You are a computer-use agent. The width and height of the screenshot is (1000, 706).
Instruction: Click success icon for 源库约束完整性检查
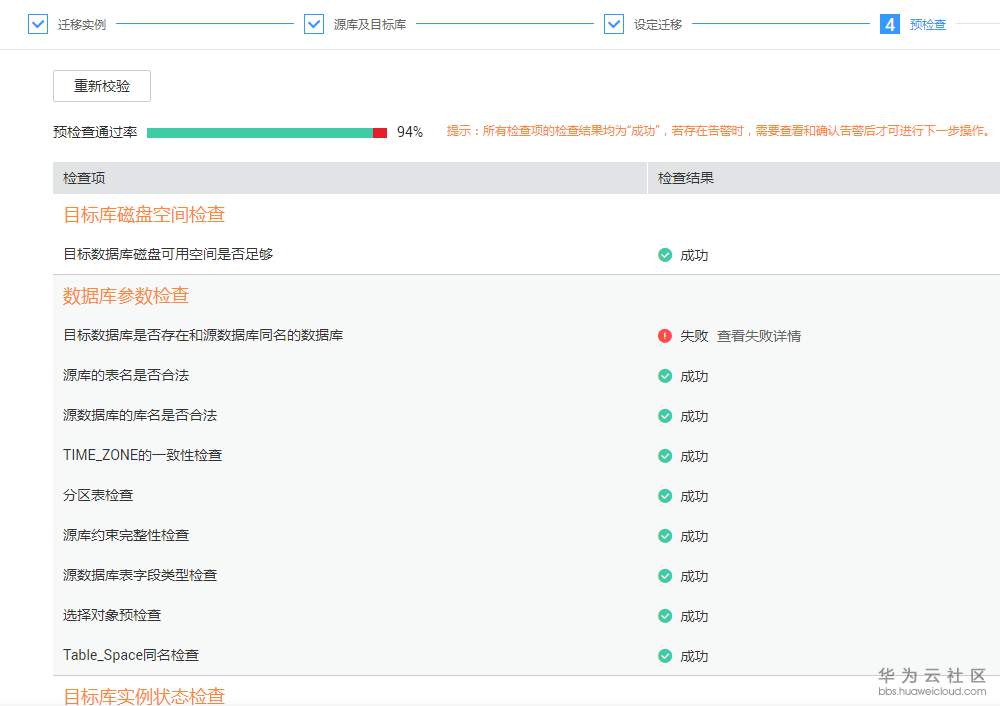click(x=665, y=536)
